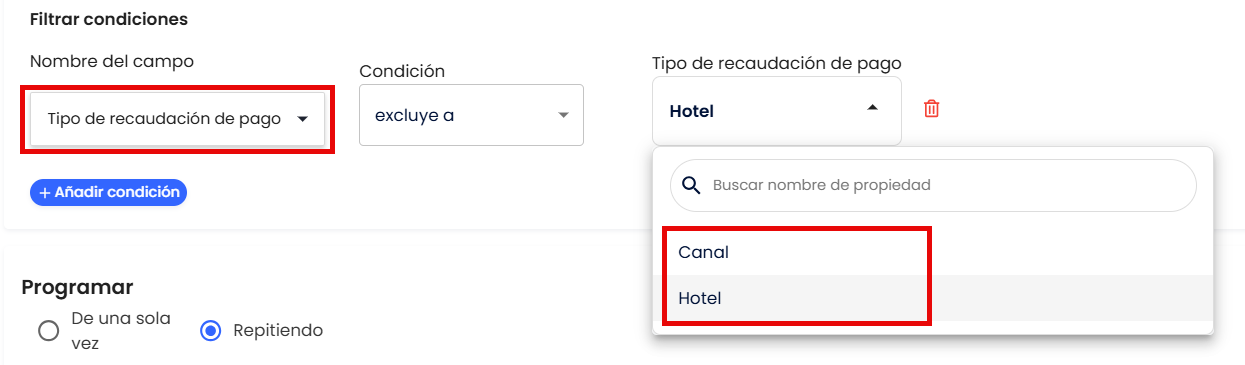The width and height of the screenshot is (1245, 365).
Task: Delete the condition with the red trash icon
Action: 931,109
